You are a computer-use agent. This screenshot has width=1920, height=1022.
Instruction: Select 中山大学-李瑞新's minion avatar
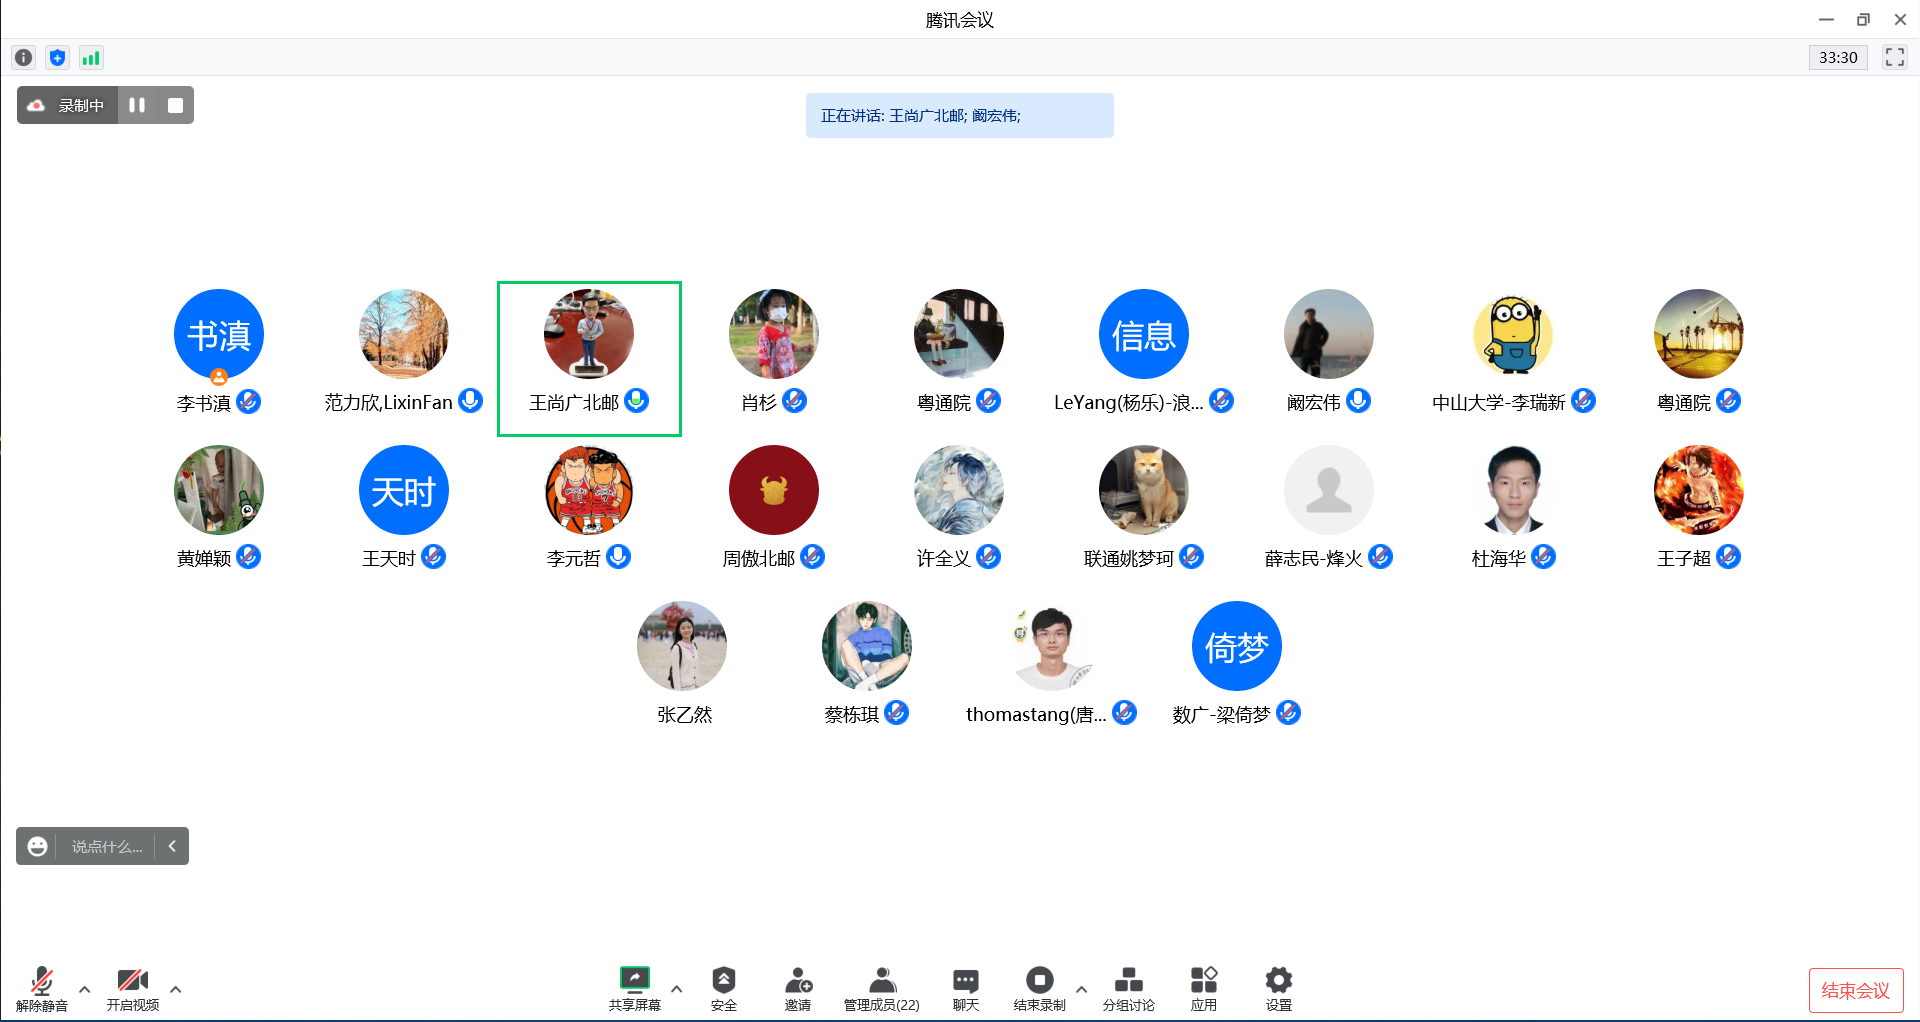[1514, 334]
